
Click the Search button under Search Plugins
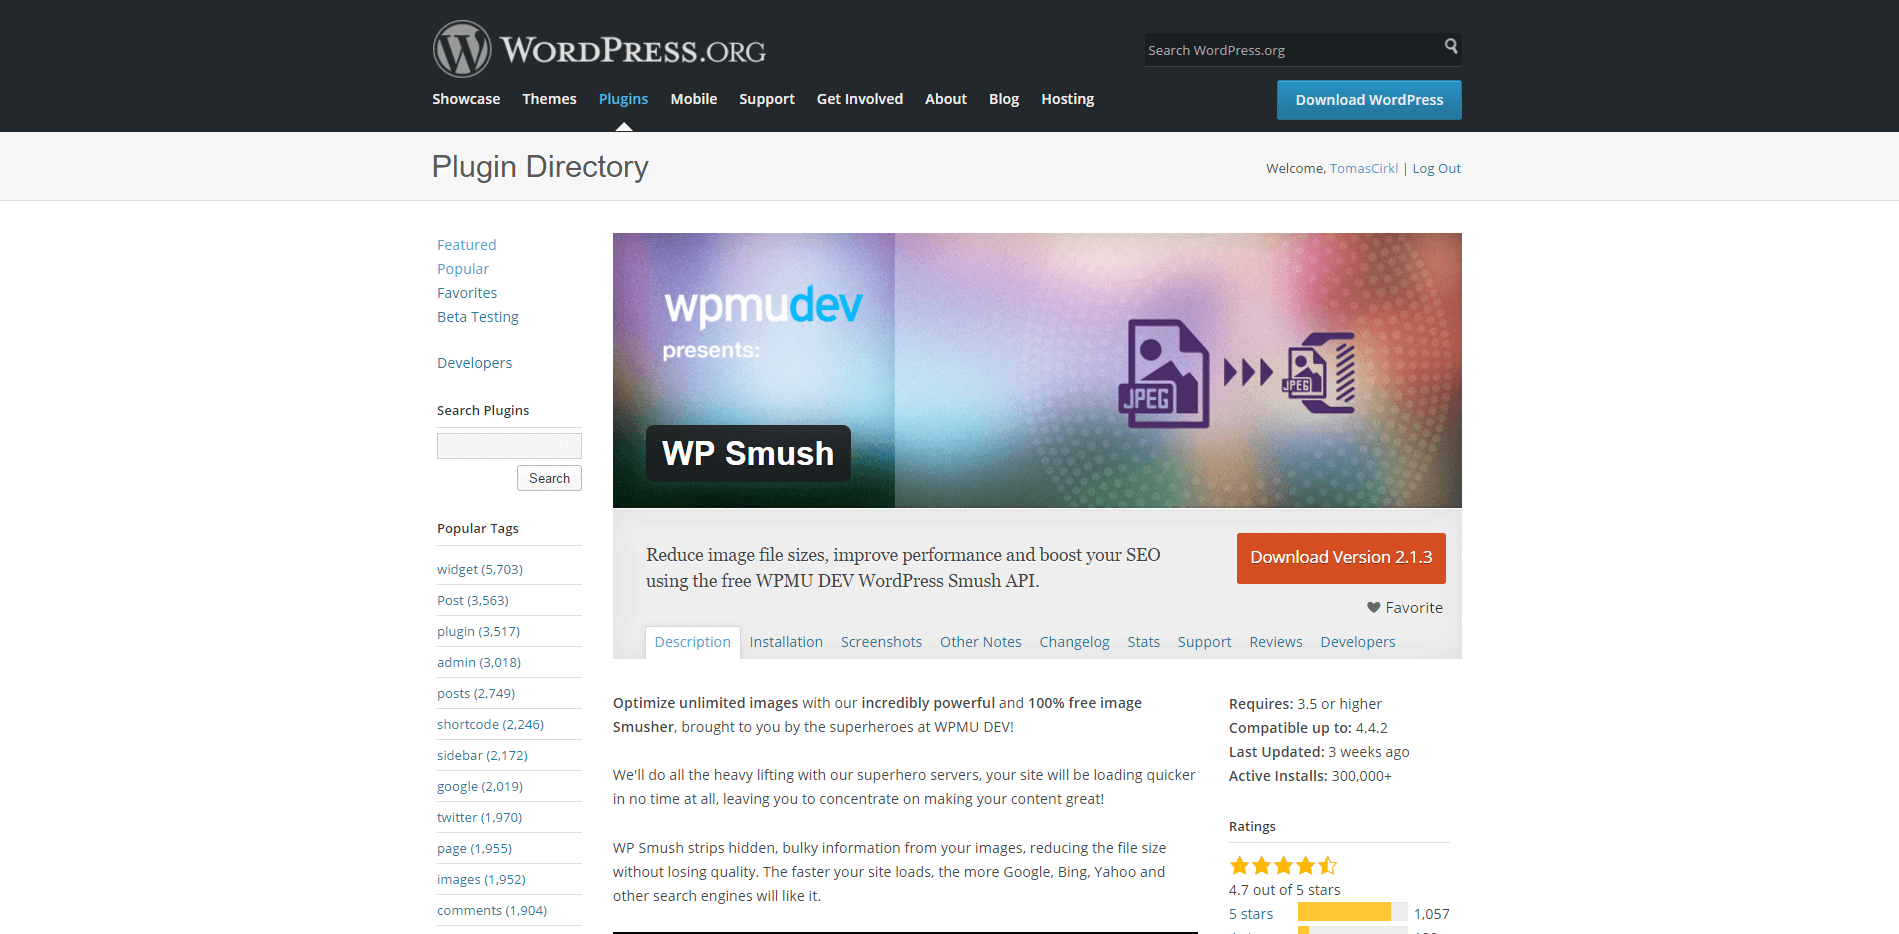pos(549,478)
